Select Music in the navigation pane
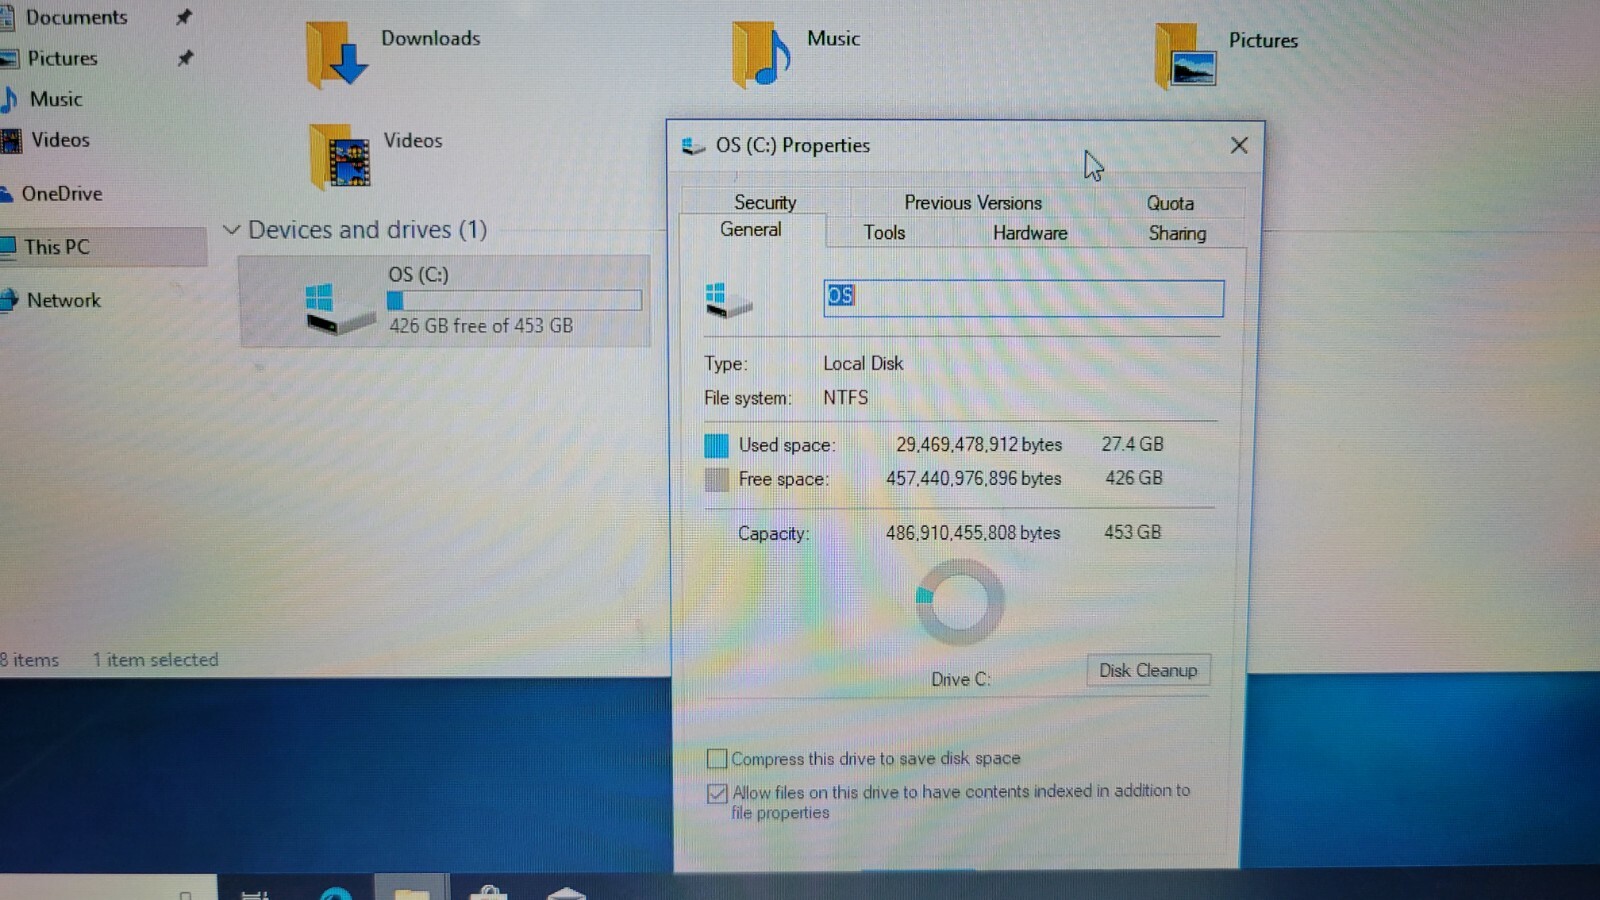Image resolution: width=1600 pixels, height=900 pixels. pyautogui.click(x=56, y=99)
